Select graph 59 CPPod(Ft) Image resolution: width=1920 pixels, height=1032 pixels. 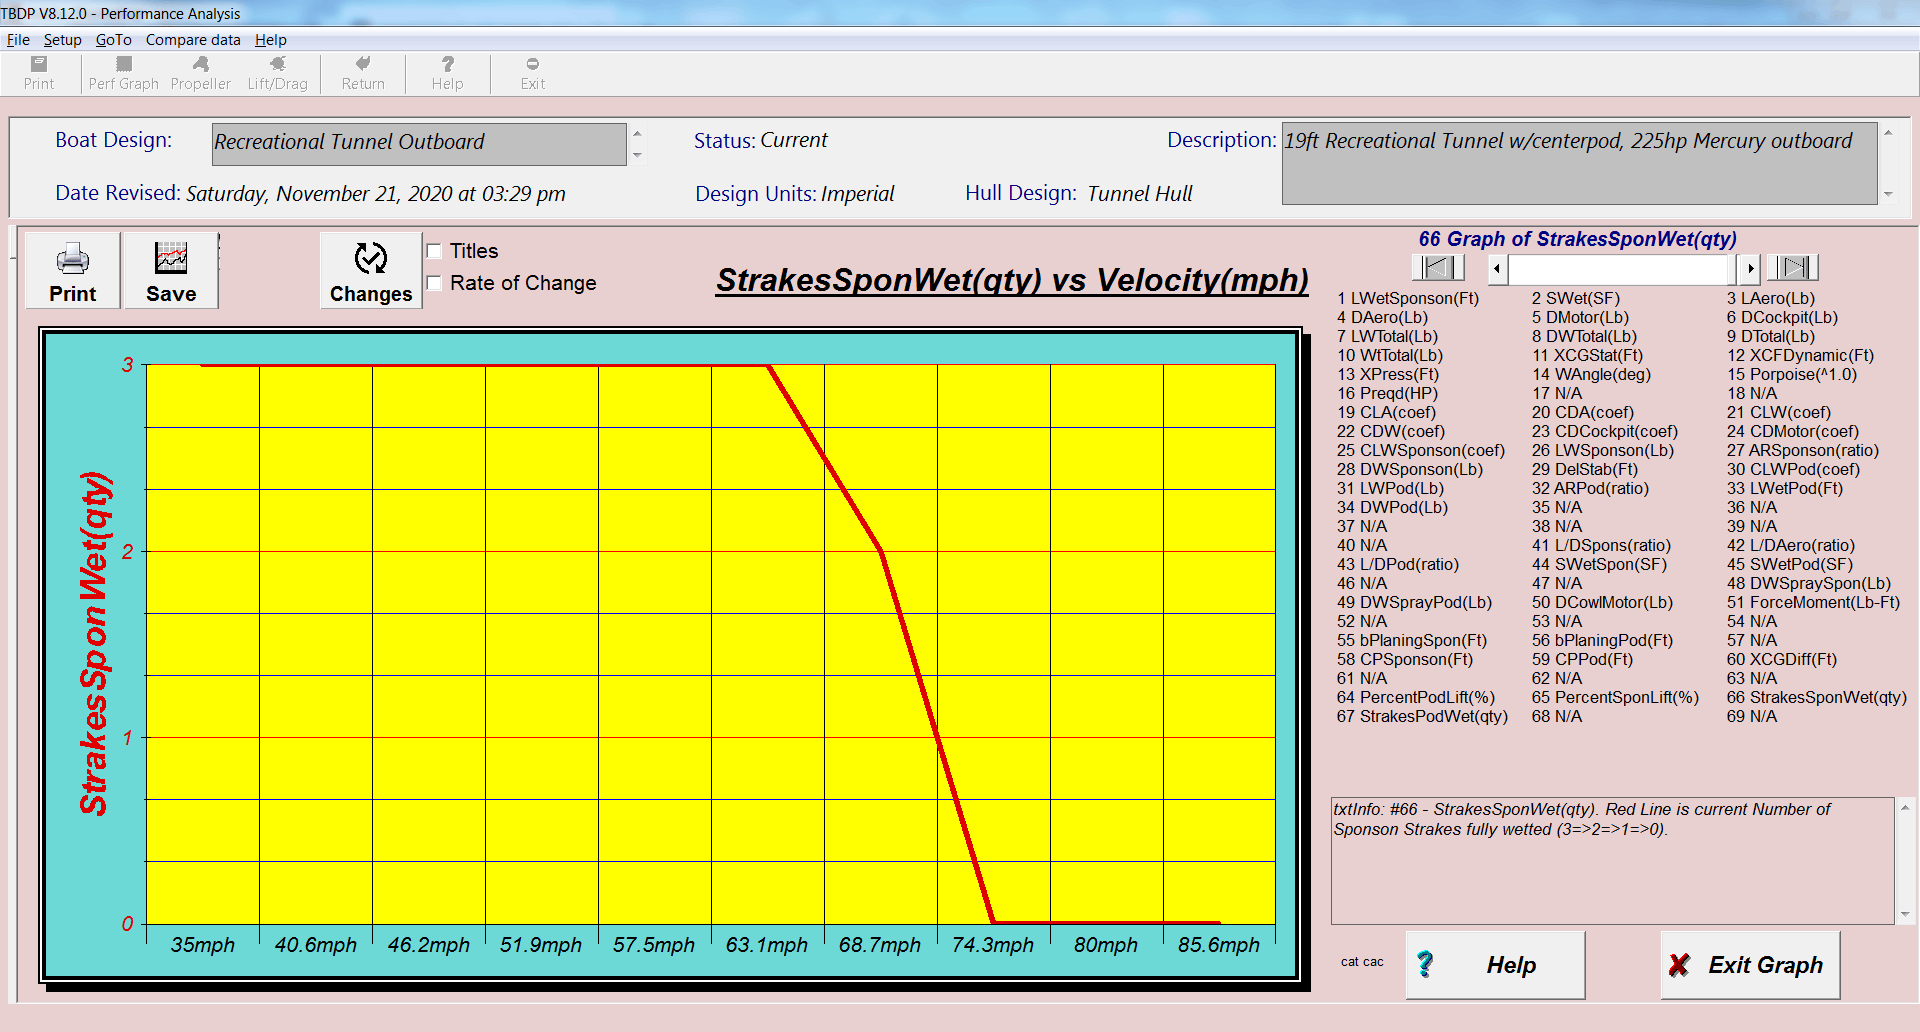coord(1582,659)
